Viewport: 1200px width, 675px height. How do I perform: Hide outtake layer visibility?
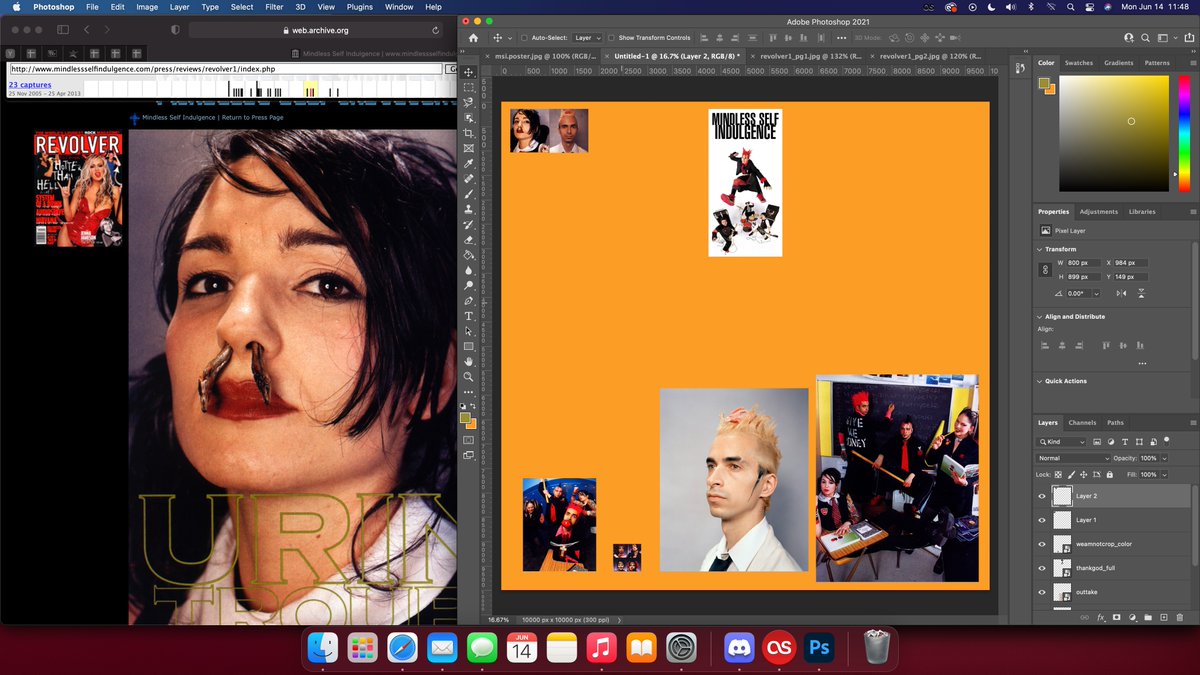point(1042,592)
